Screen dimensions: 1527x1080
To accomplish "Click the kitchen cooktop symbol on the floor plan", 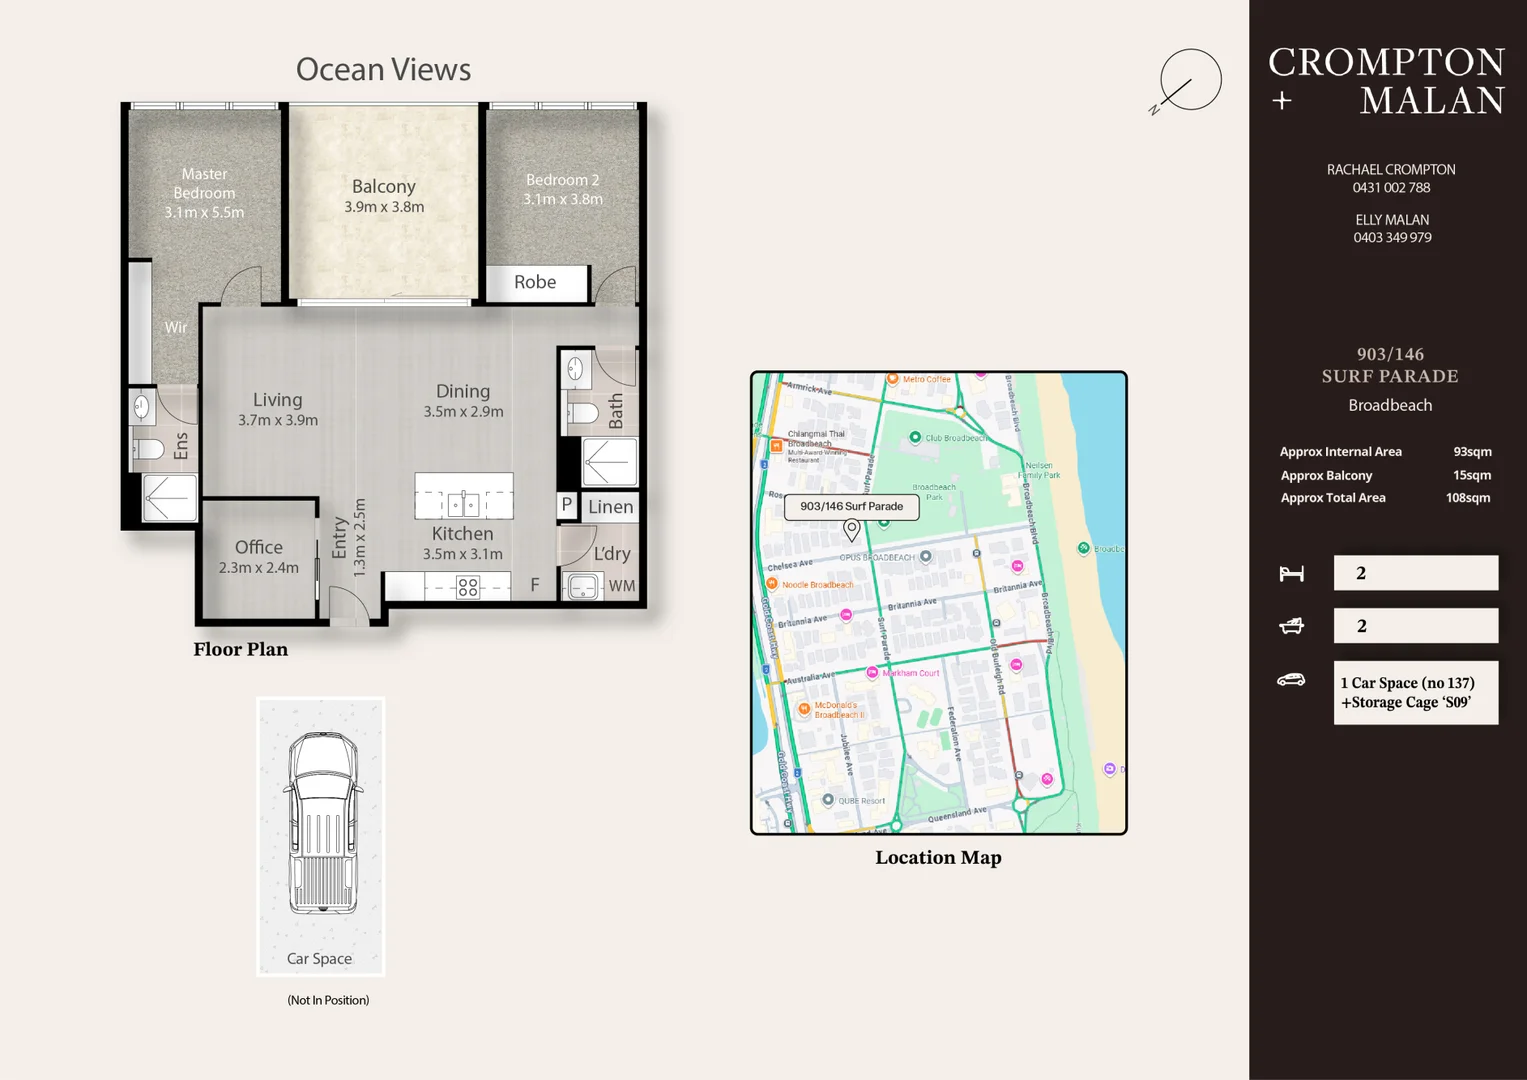I will [467, 587].
